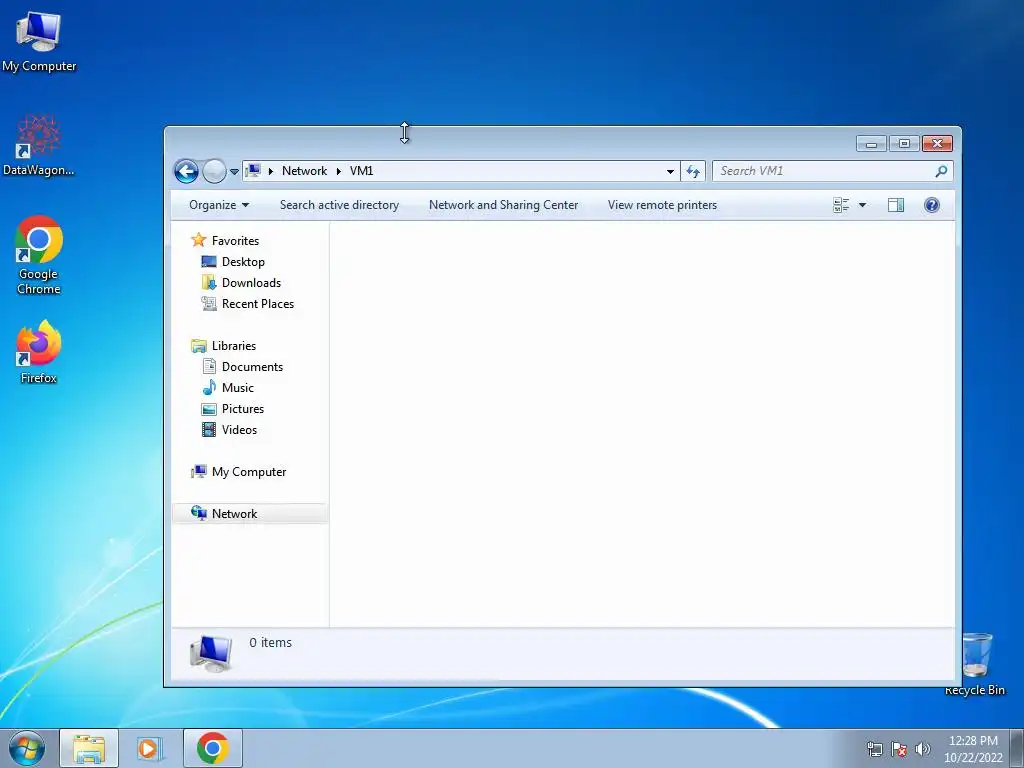Click the Downloads folder icon
The image size is (1024, 768).
tap(209, 282)
